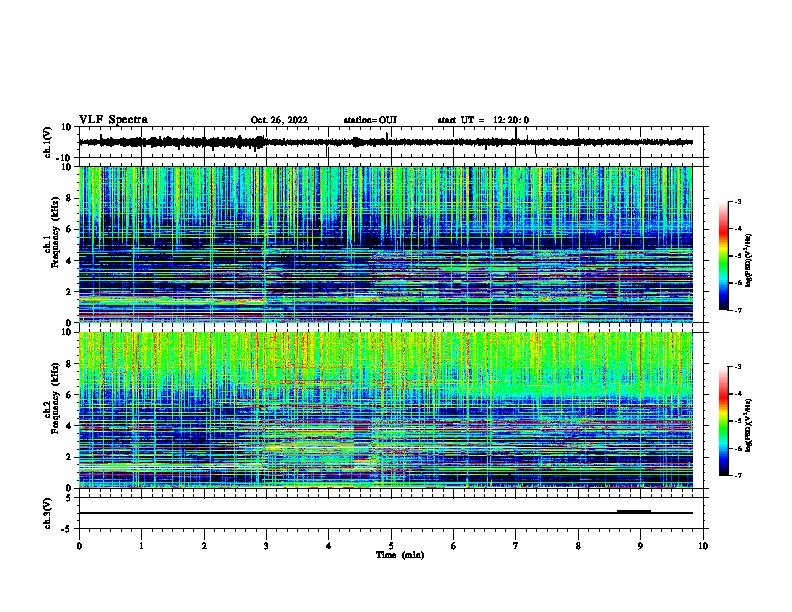Screen dimensions: 792x612
Task: Click the 'start UT = 12:20:0' label
Action: (483, 120)
